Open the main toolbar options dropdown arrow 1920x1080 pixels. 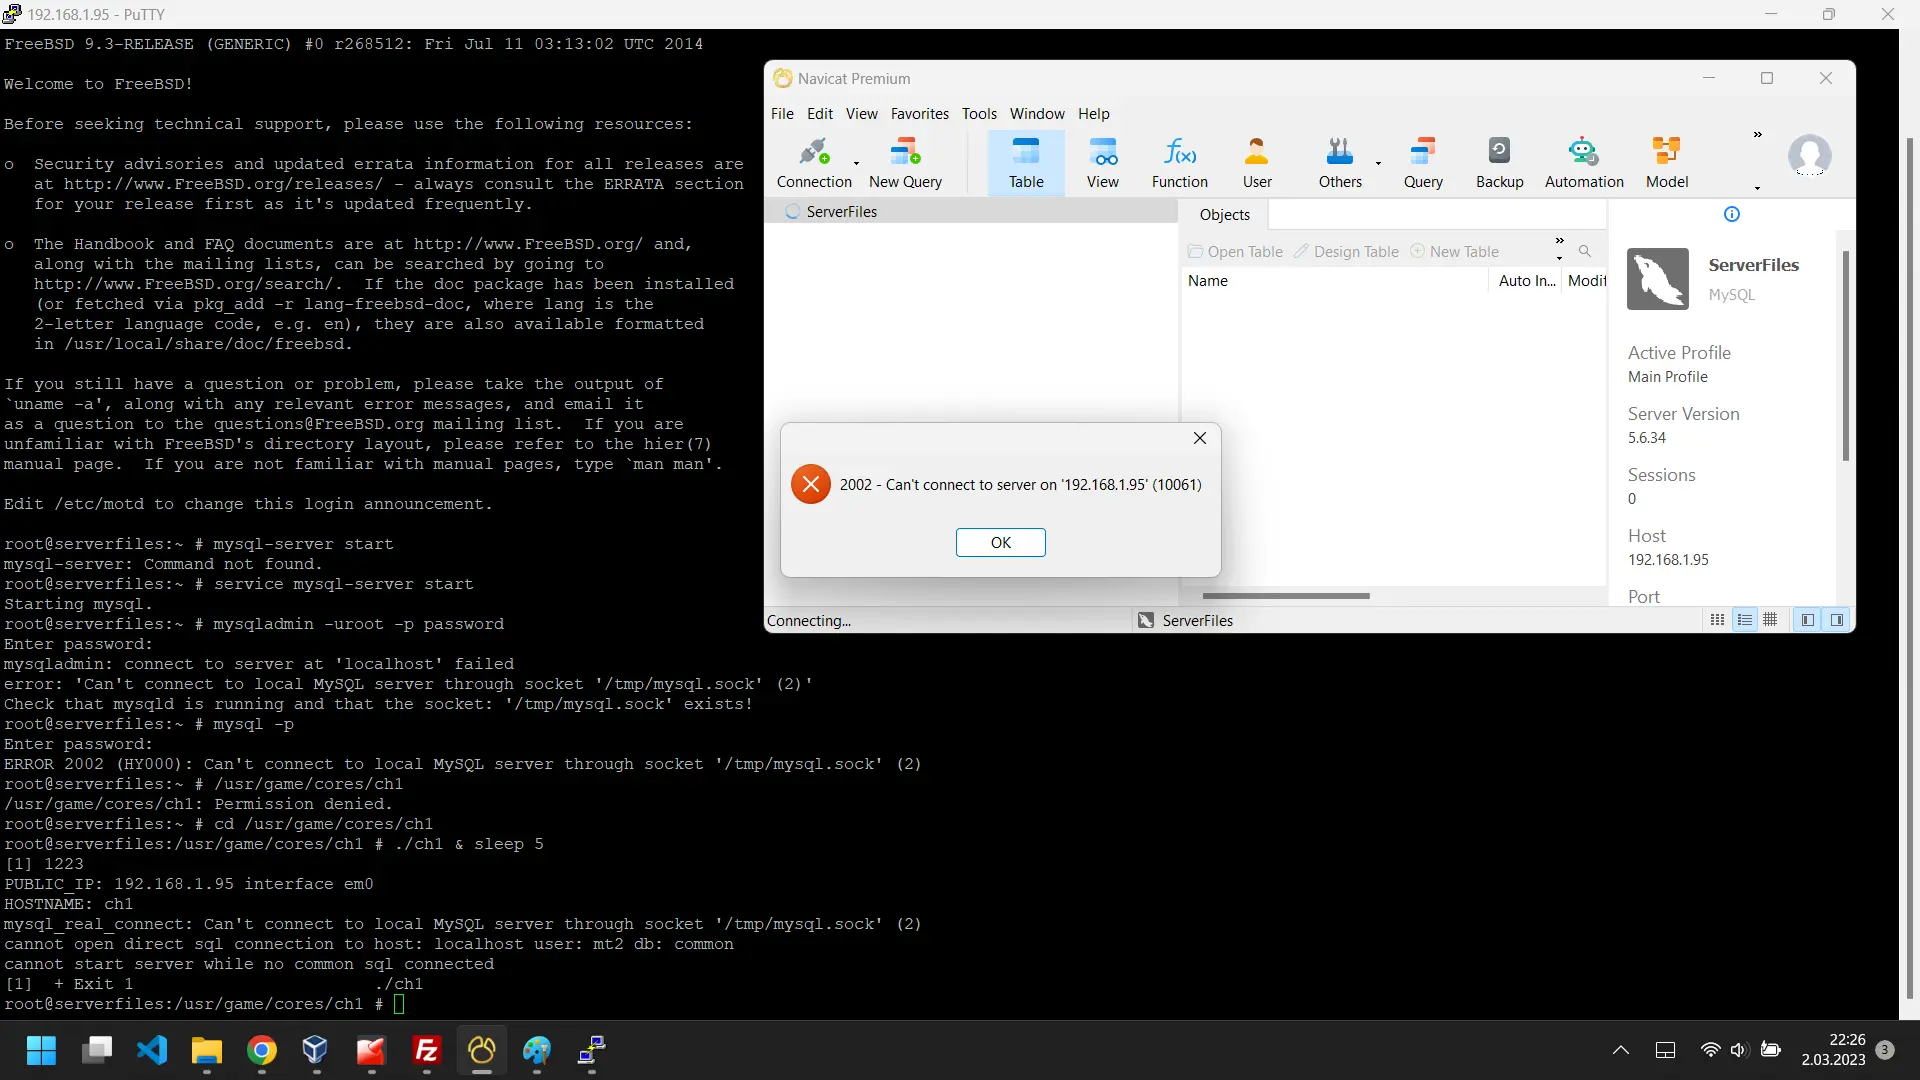[1757, 188]
